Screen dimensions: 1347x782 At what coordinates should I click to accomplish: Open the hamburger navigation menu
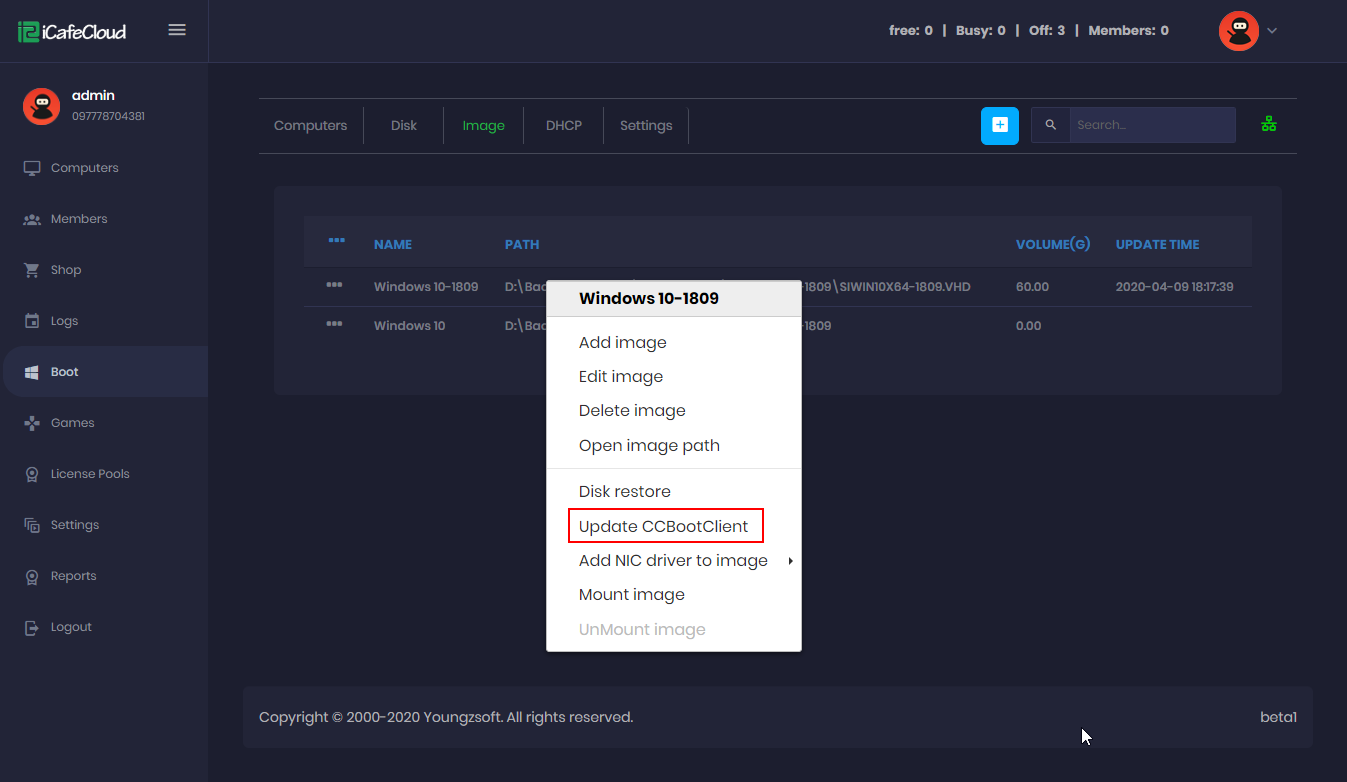point(177,30)
